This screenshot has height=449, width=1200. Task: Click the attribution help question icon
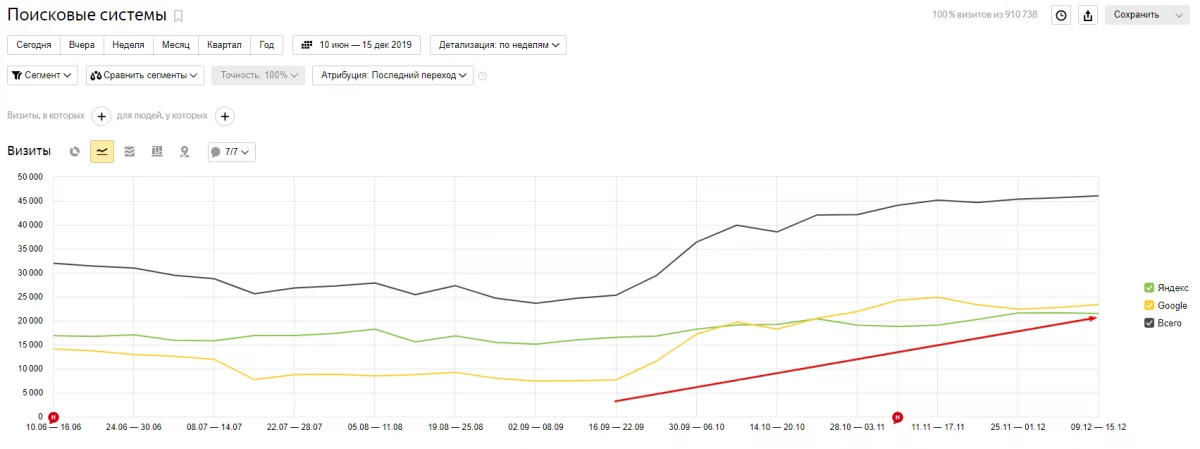483,76
